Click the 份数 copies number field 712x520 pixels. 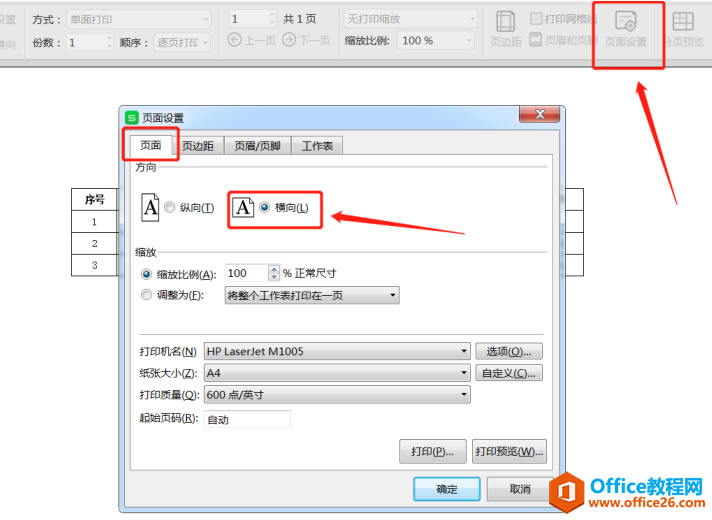(86, 42)
